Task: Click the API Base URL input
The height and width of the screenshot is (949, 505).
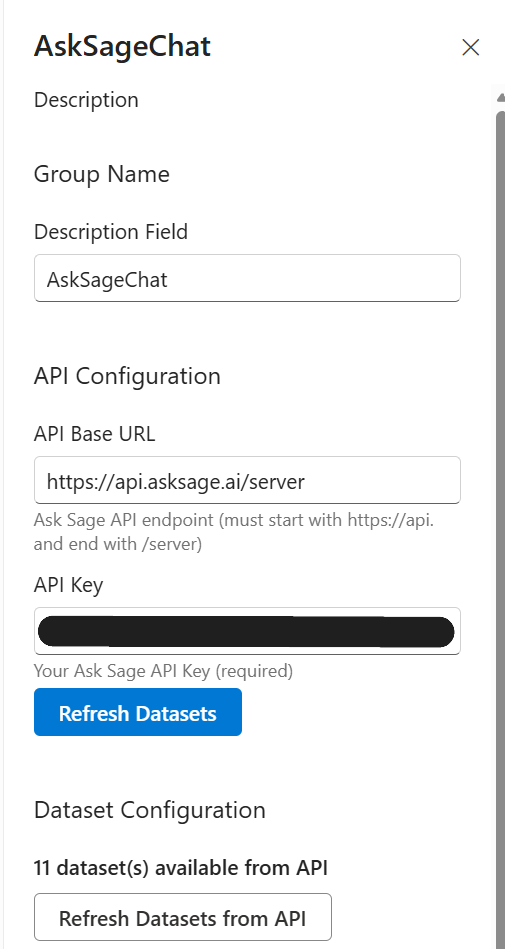Action: coord(247,480)
